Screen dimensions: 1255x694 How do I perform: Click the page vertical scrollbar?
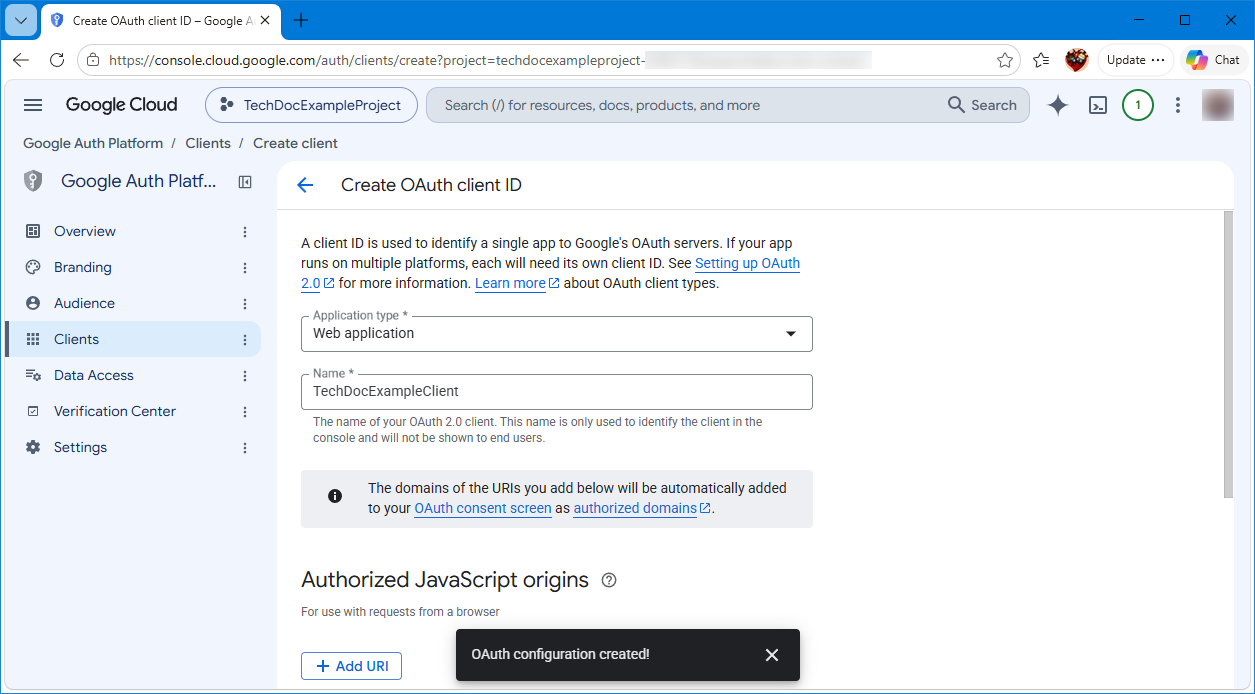coord(1229,354)
